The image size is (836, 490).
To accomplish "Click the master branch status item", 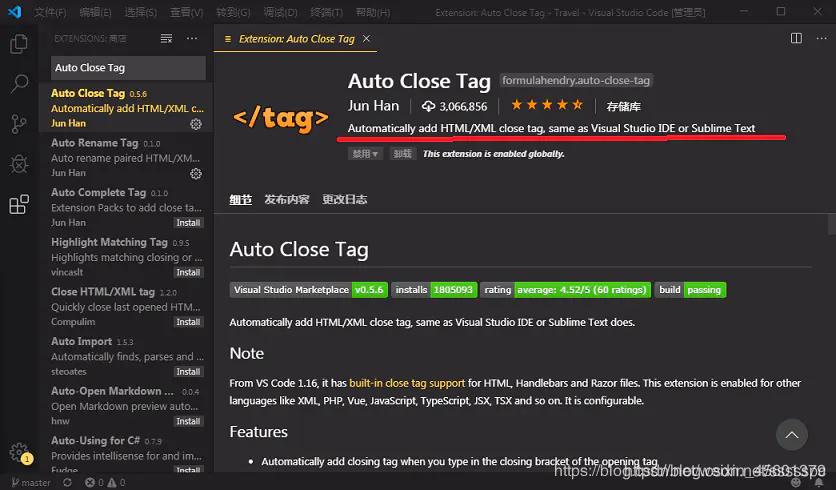I will pyautogui.click(x=31, y=483).
